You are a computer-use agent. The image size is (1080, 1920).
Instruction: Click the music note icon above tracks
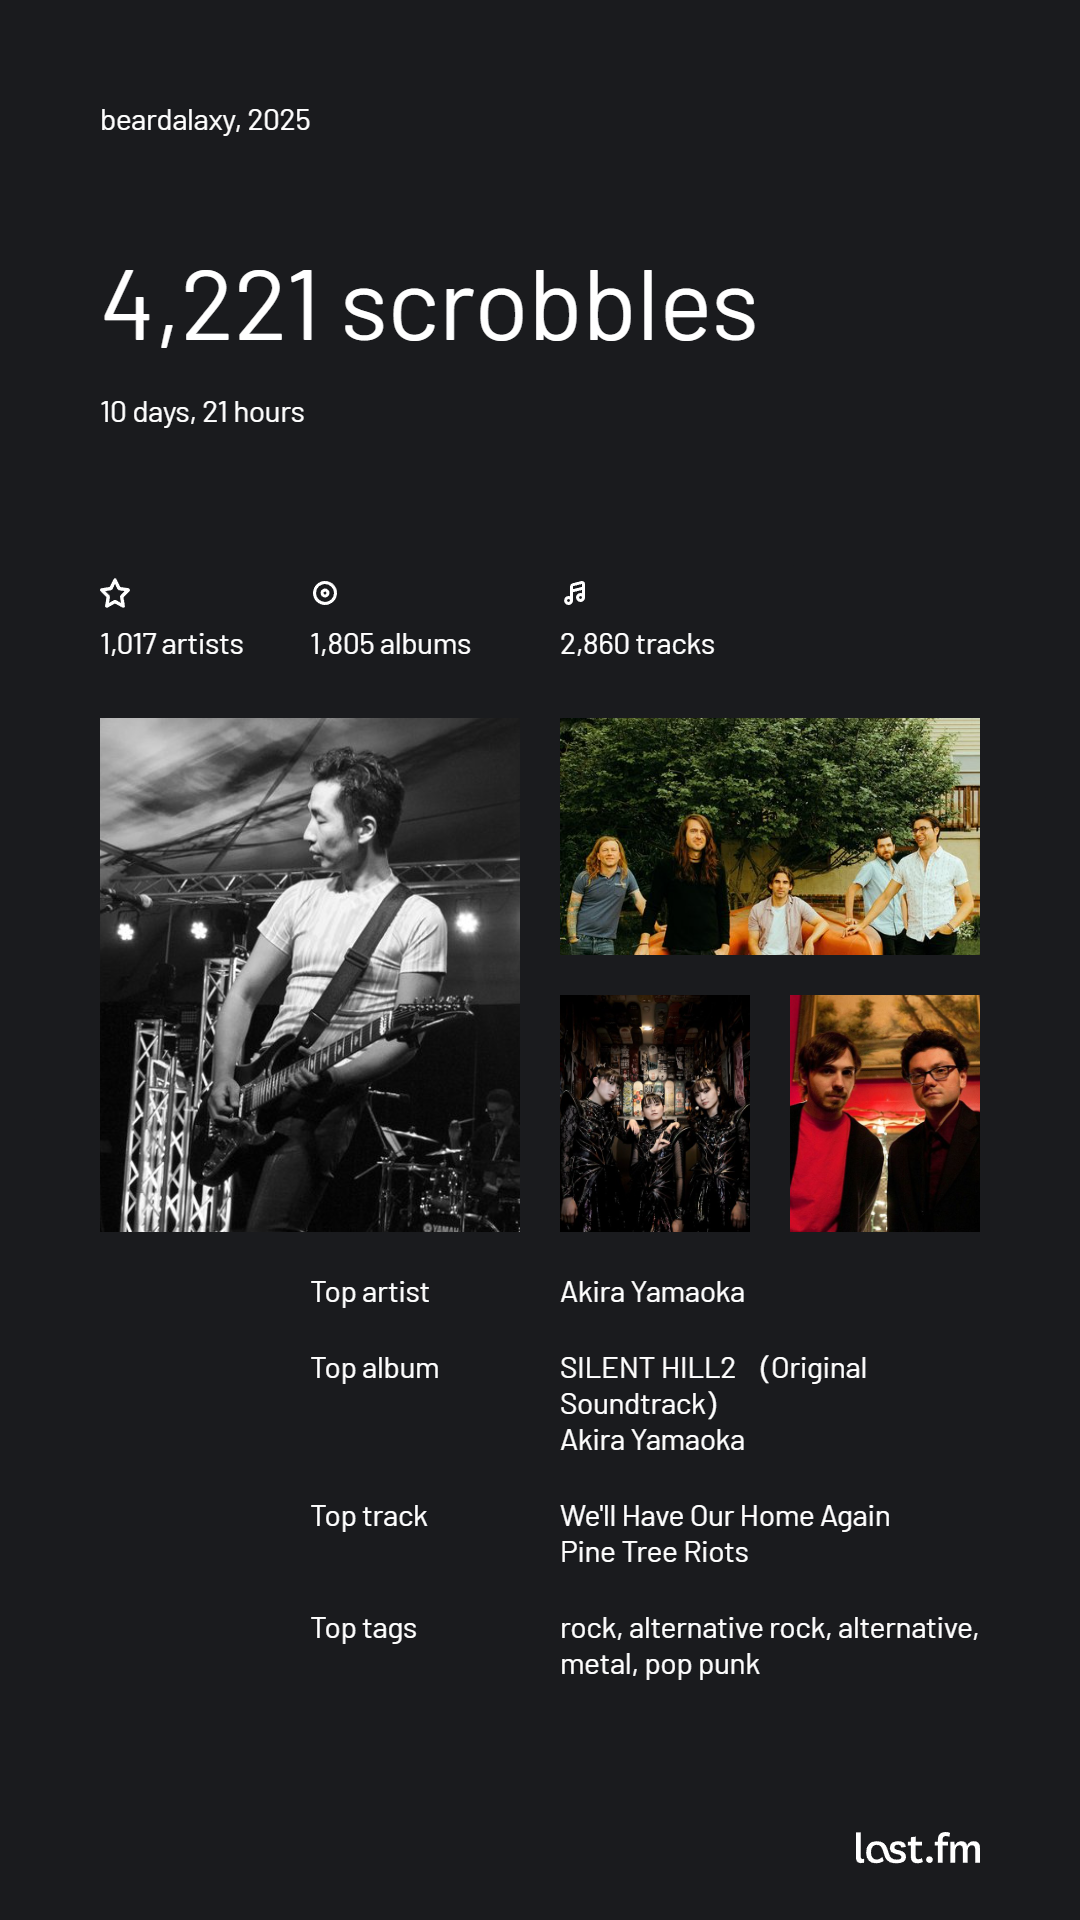point(575,593)
